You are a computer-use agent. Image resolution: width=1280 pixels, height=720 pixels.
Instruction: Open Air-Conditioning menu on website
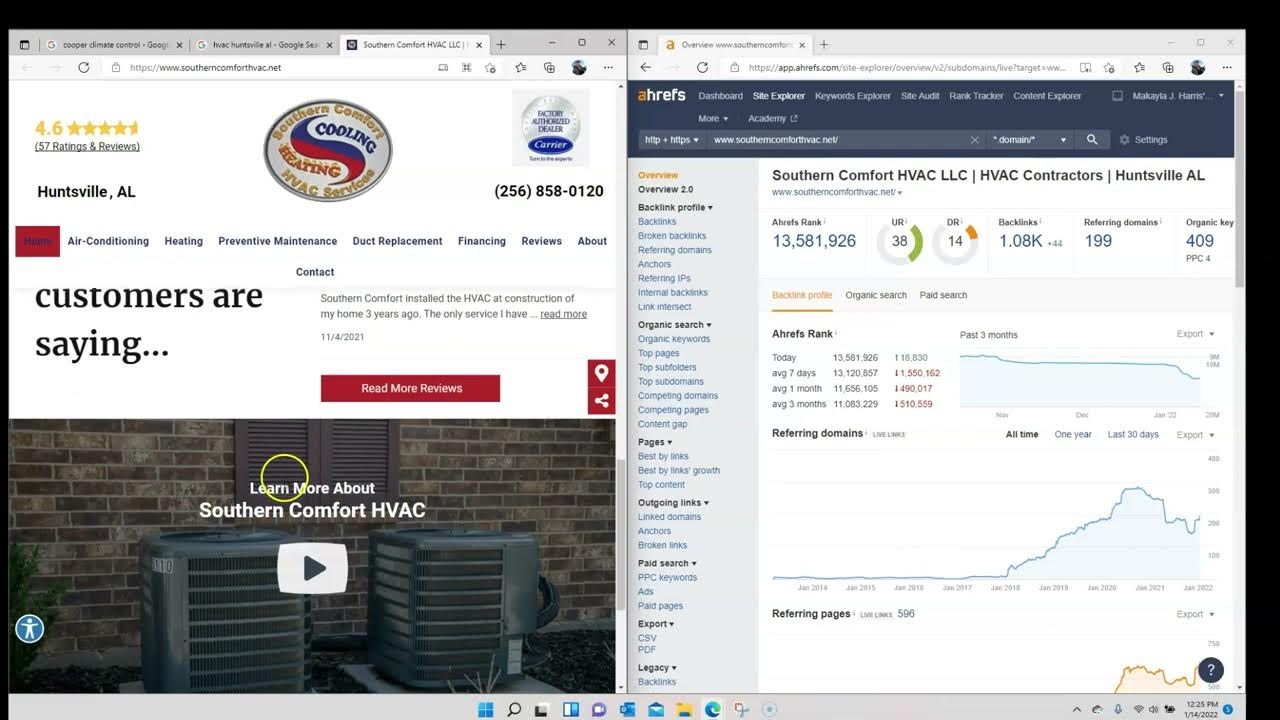click(x=108, y=241)
